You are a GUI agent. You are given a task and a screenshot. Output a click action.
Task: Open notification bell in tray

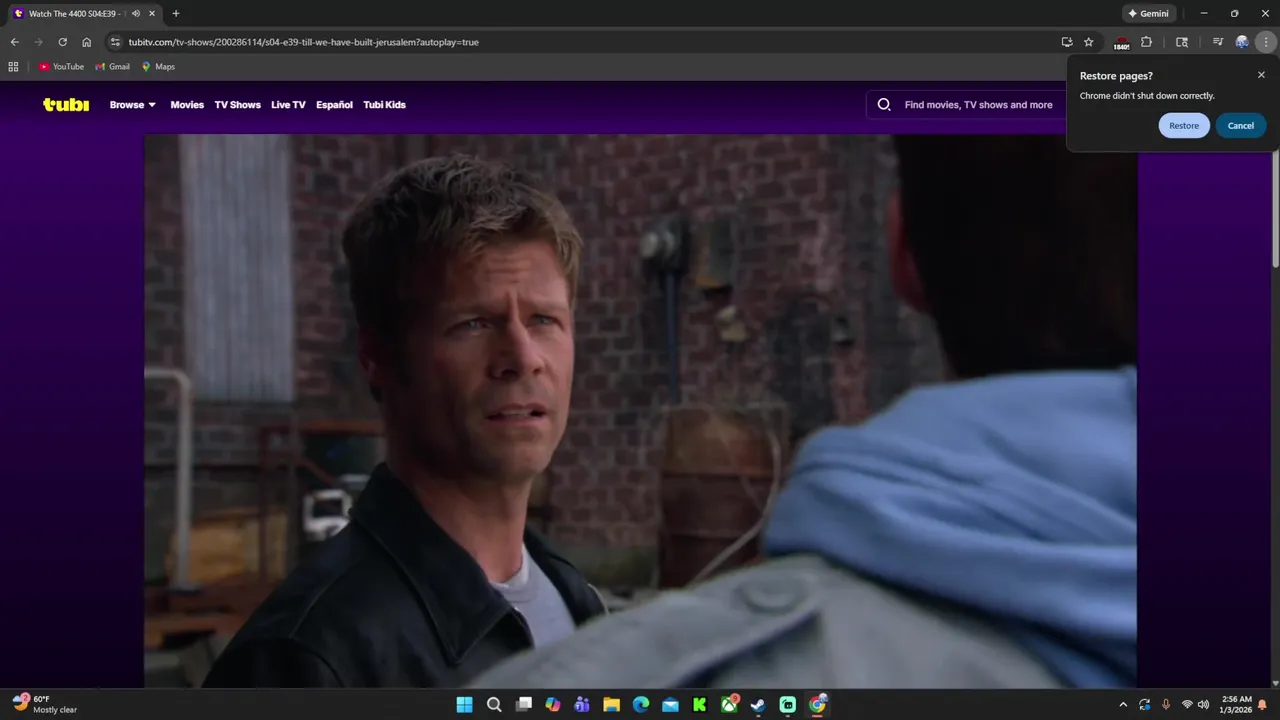point(1263,705)
